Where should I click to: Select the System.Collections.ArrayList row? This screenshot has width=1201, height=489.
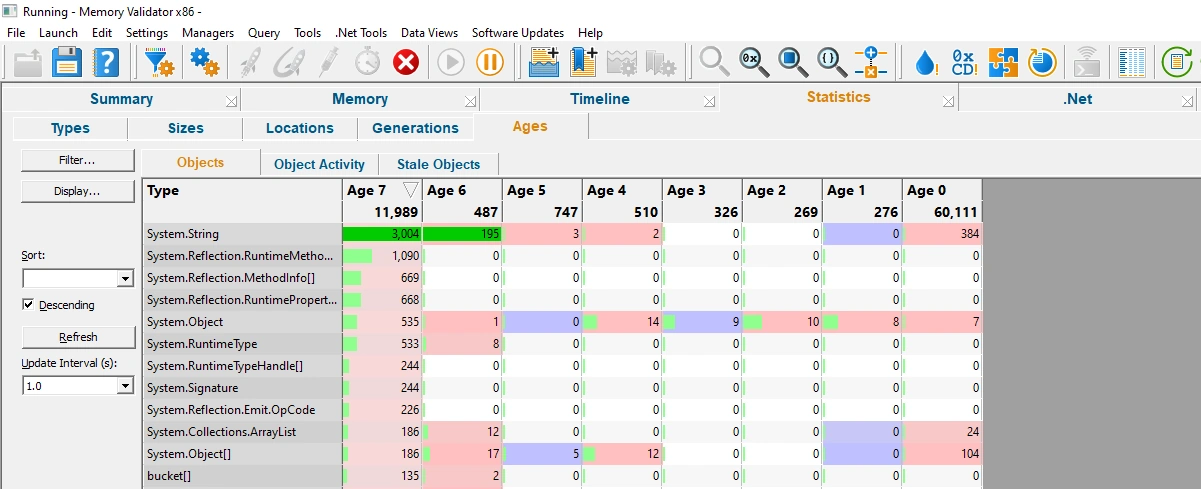563,432
